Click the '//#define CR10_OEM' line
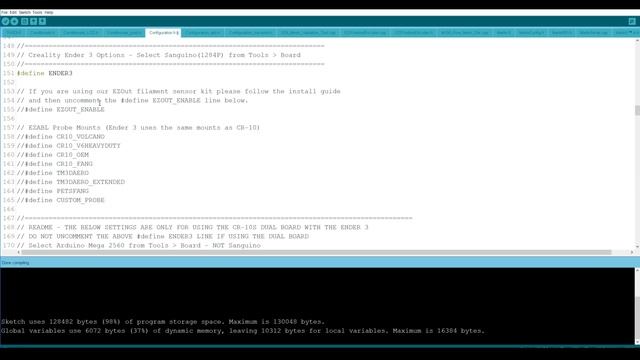The height and width of the screenshot is (360, 640). coord(53,155)
